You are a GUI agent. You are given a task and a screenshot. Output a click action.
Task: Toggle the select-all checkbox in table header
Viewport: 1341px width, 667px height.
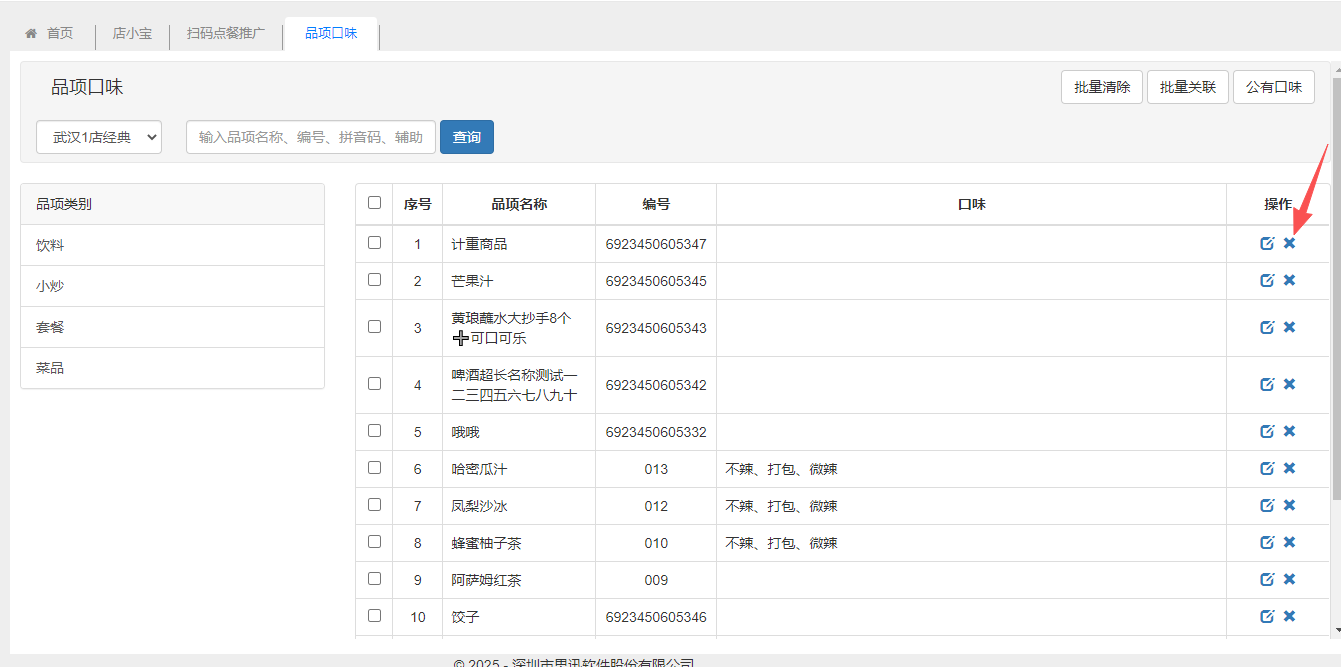(x=374, y=203)
